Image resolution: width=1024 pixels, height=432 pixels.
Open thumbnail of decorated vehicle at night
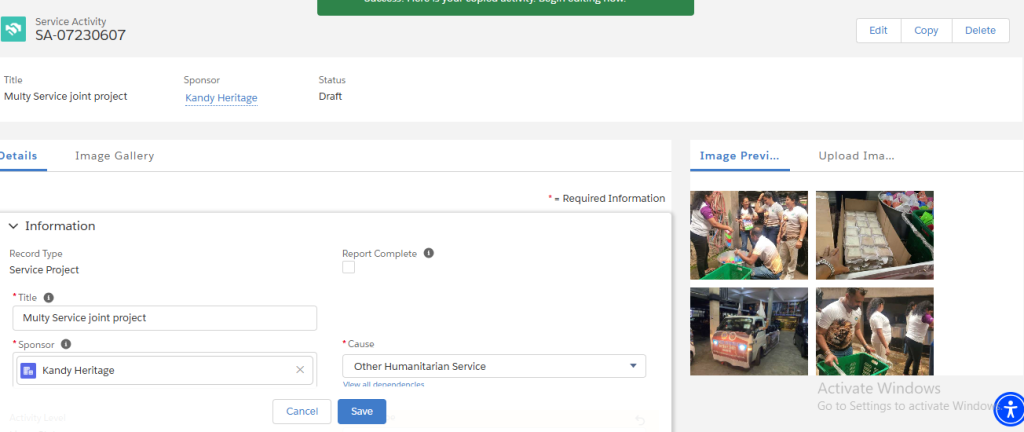pyautogui.click(x=748, y=332)
